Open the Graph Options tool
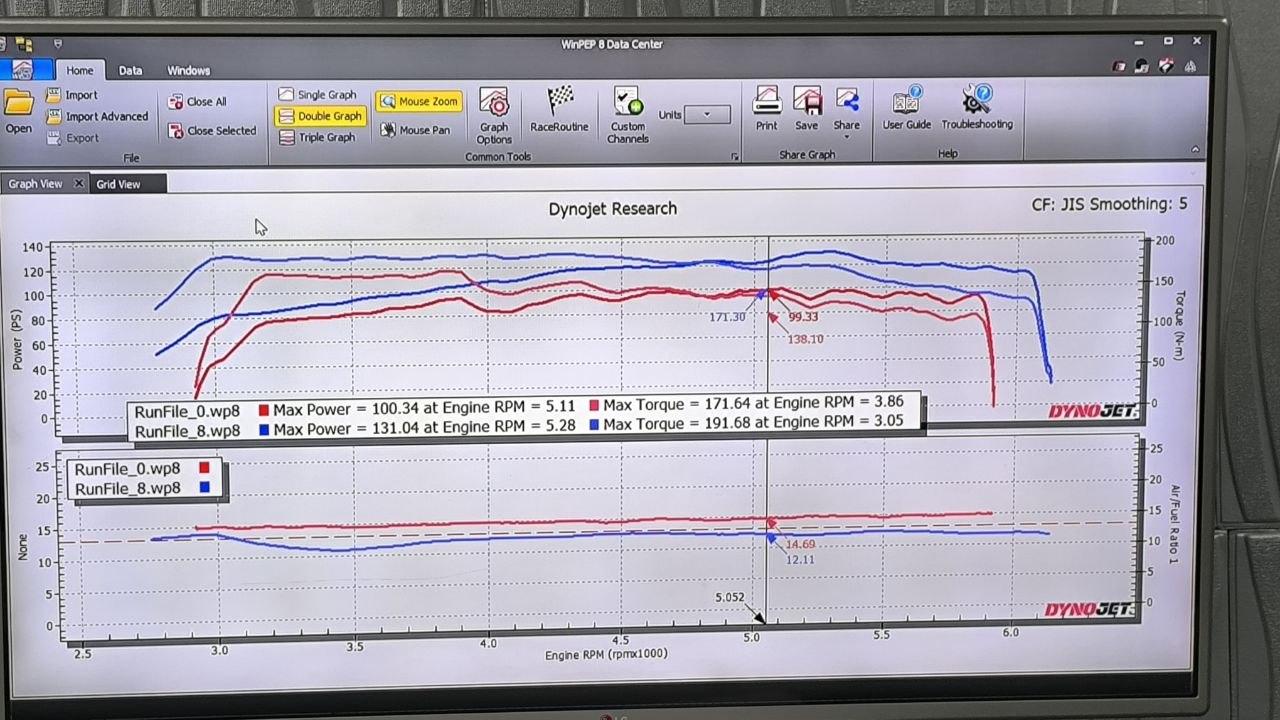 coord(494,116)
